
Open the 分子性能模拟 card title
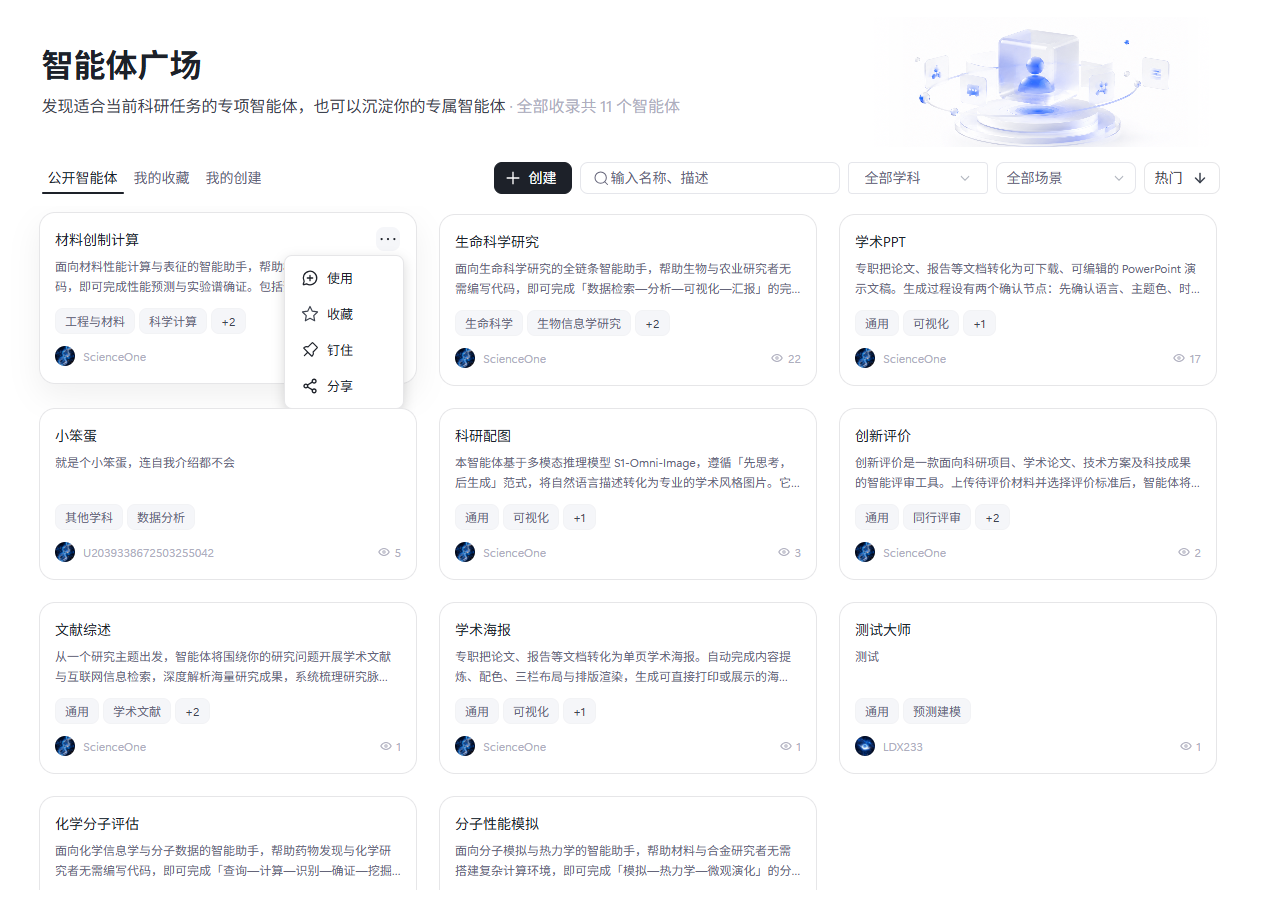click(497, 824)
